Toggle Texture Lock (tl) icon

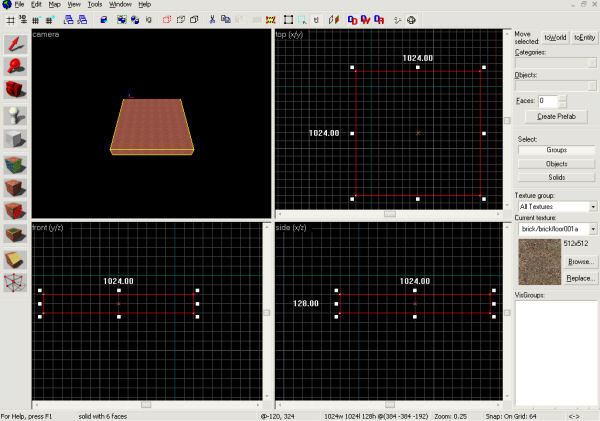coord(316,20)
